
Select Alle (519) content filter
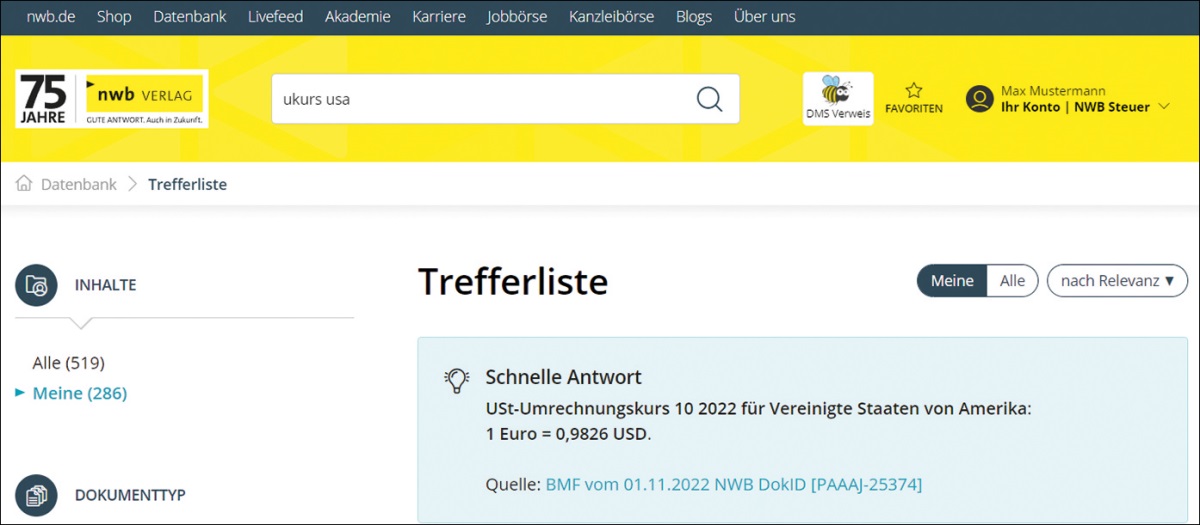tap(69, 362)
